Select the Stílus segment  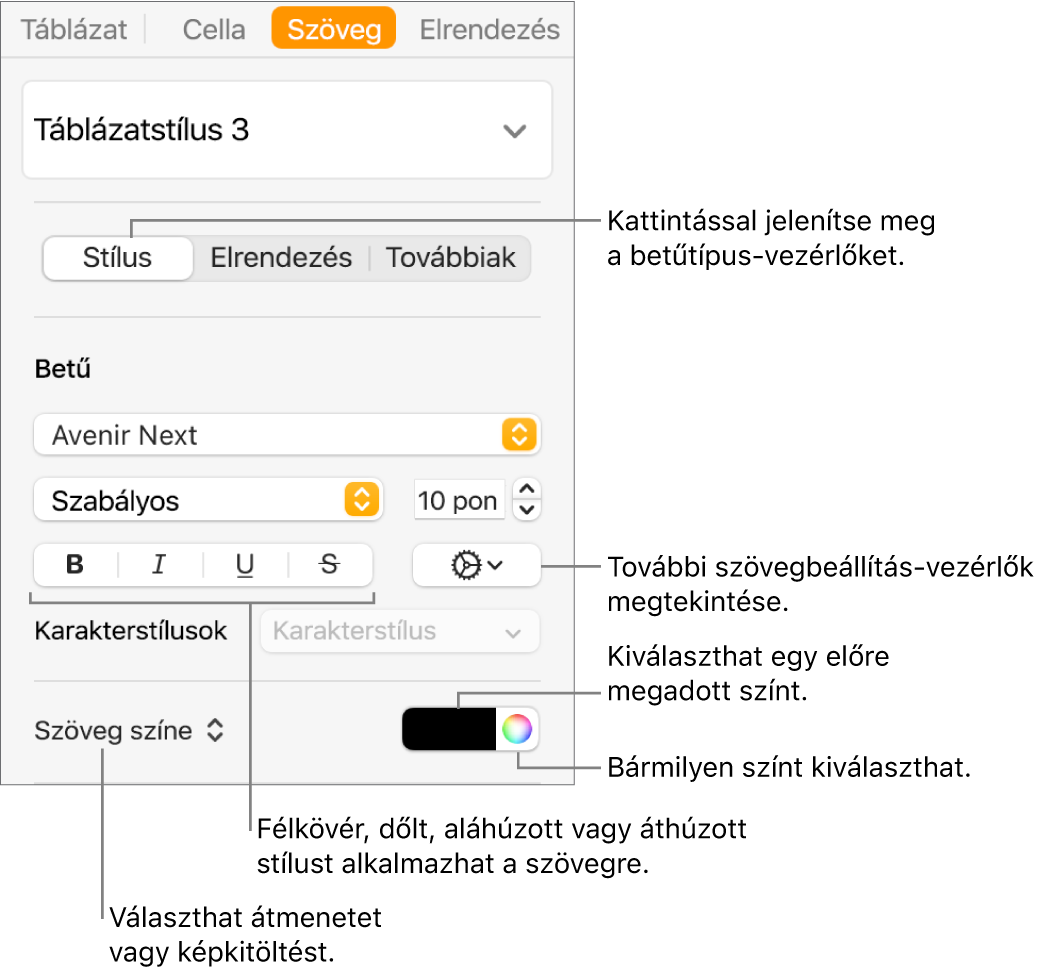click(117, 257)
